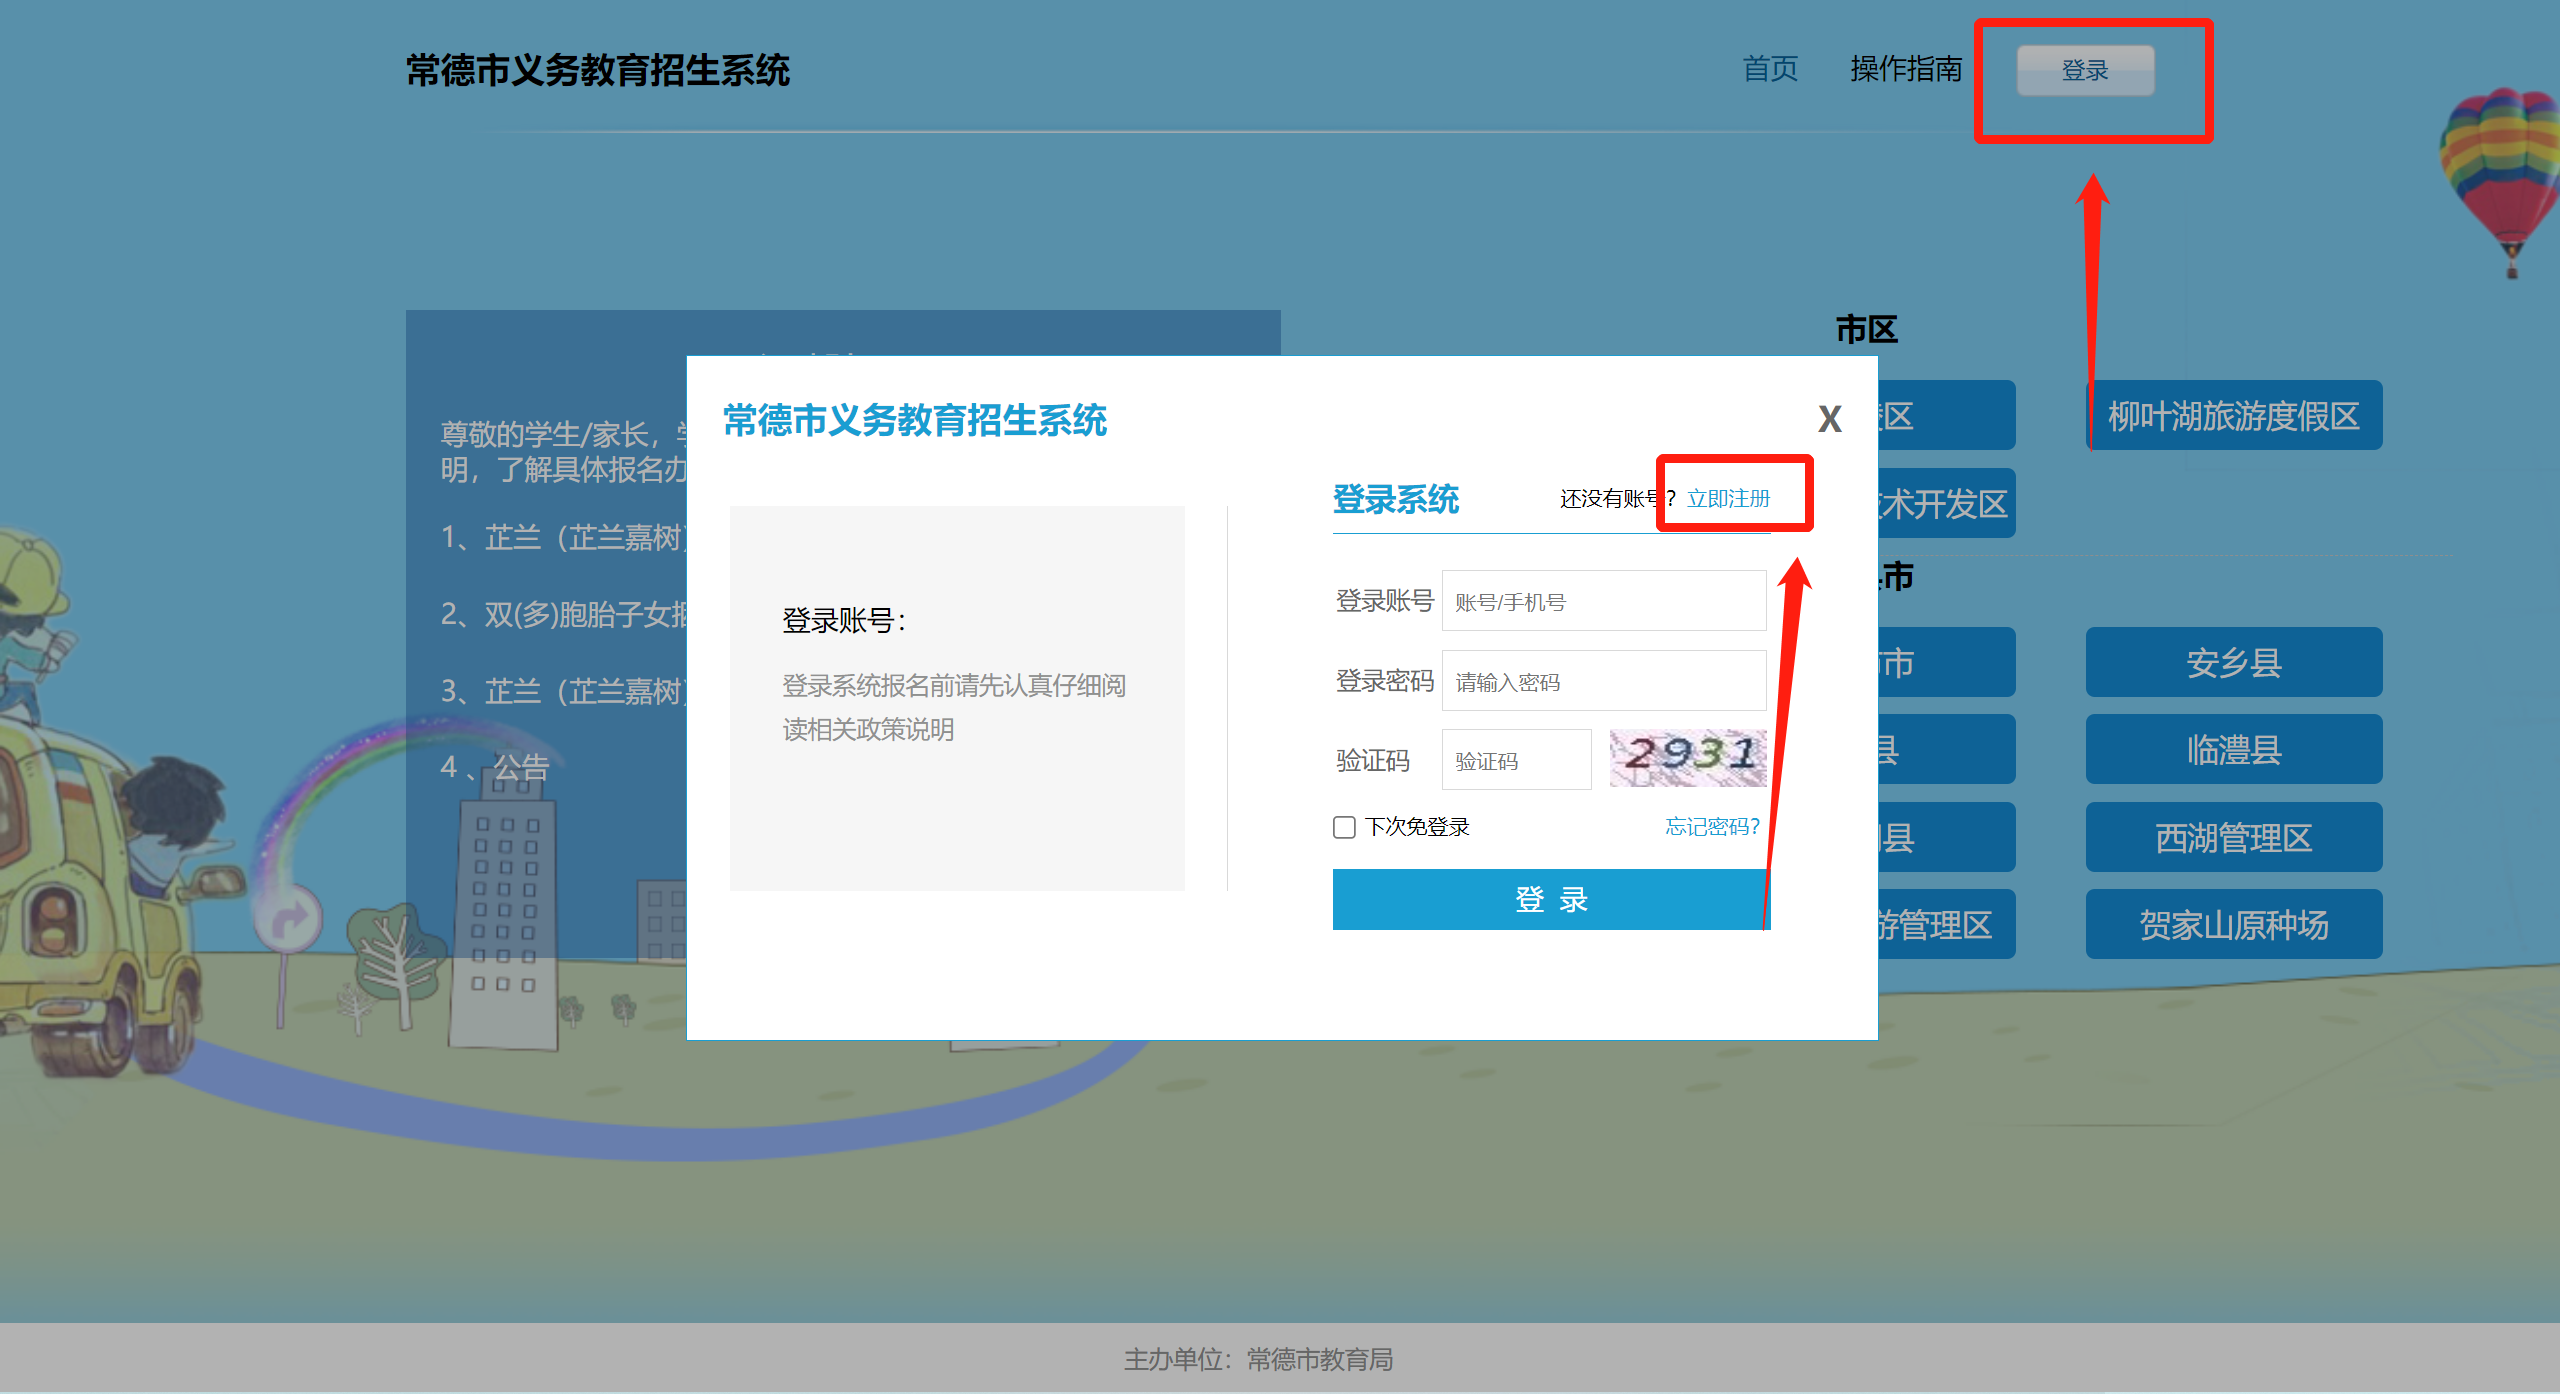Viewport: 2560px width, 1394px height.
Task: Click the 验证码 captcha input field
Action: coord(1515,760)
